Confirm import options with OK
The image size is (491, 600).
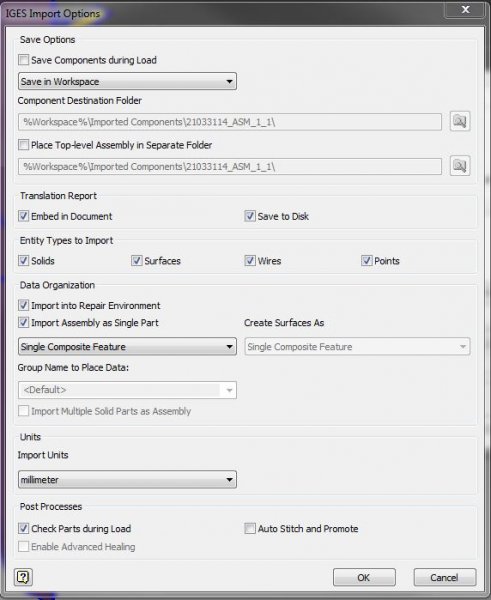coord(364,577)
